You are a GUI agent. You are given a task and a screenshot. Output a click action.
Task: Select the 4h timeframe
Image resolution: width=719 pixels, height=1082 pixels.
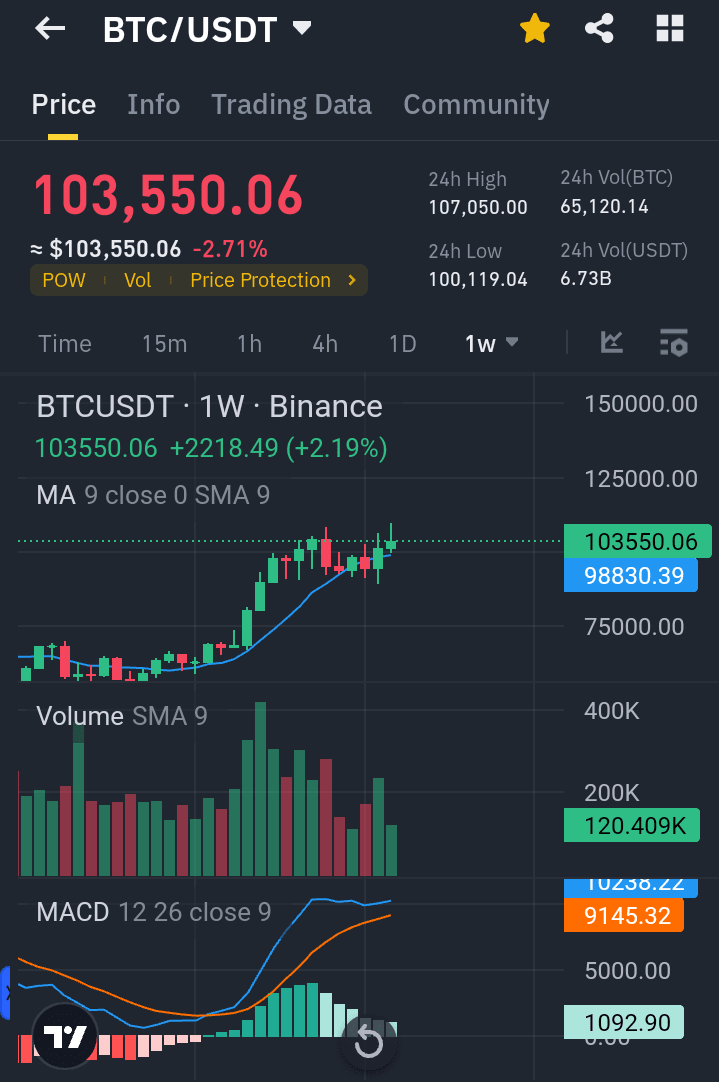(x=325, y=344)
